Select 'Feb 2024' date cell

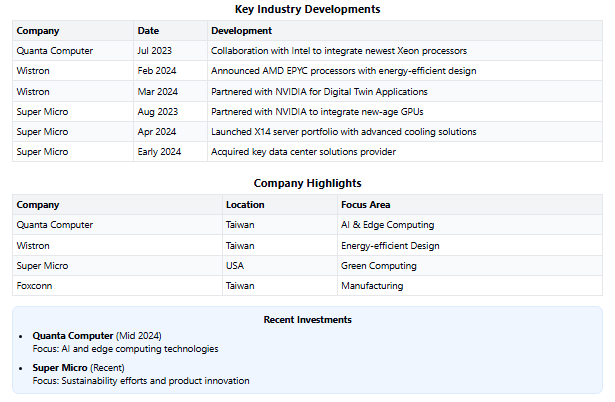click(x=170, y=71)
